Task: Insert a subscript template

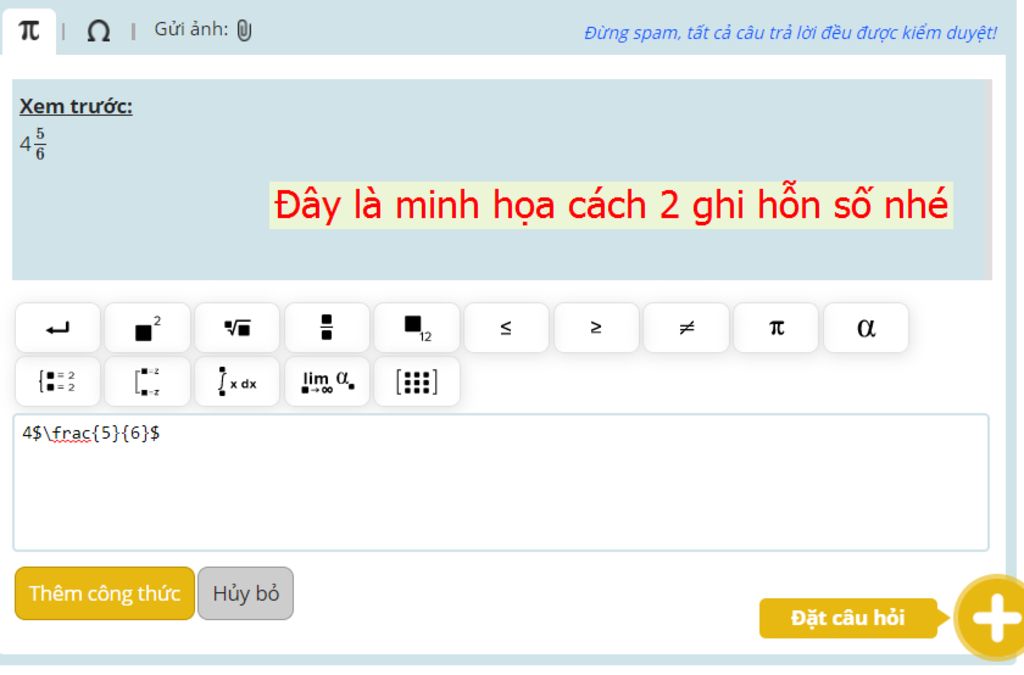Action: [x=417, y=328]
